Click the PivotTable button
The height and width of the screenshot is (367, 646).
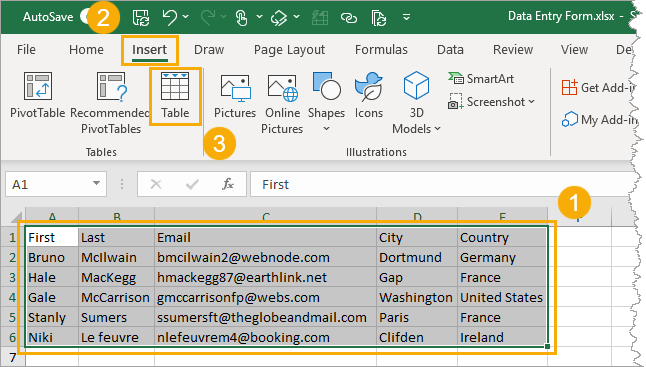(37, 96)
